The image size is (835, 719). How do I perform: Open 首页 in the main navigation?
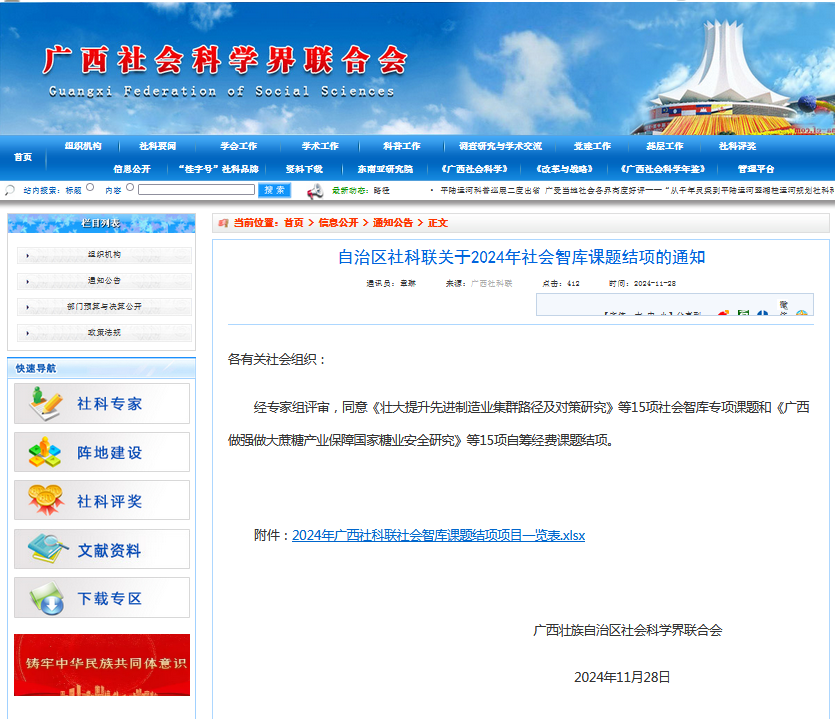[x=23, y=157]
